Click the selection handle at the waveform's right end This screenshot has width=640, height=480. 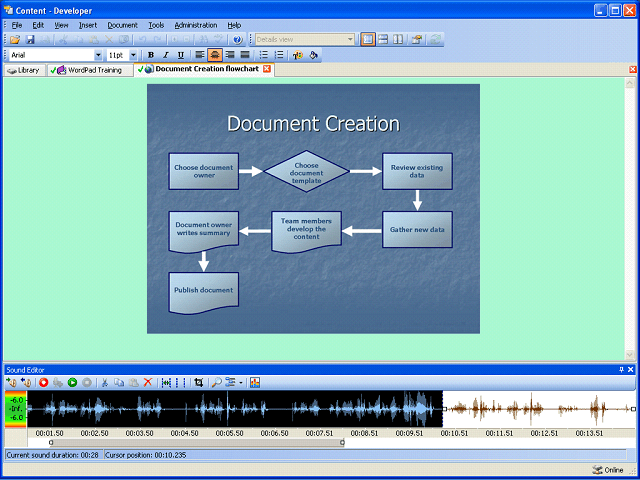pos(633,409)
